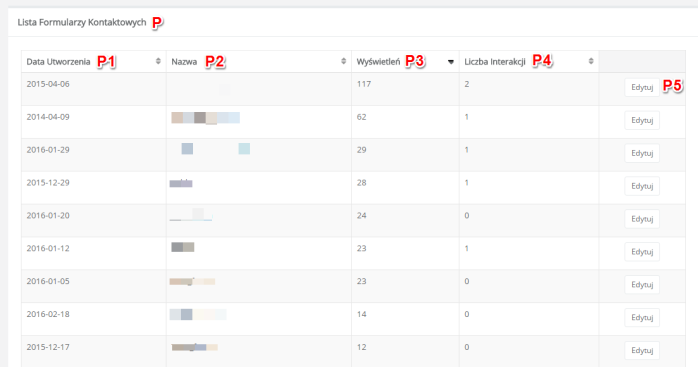
Task: Select the date 2015-12-29
Action: pos(48,183)
